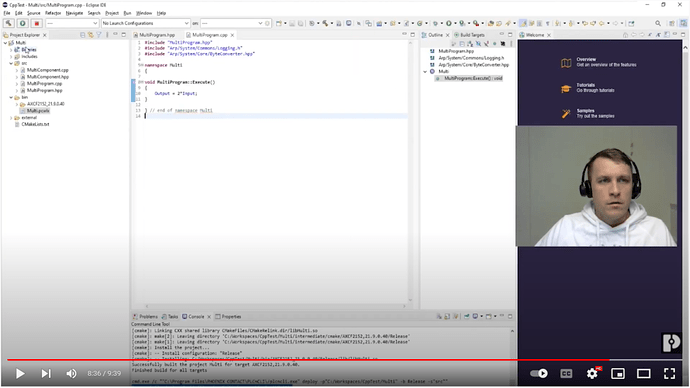Expand the external folder
Screen dimensions: 690x388
11,118
